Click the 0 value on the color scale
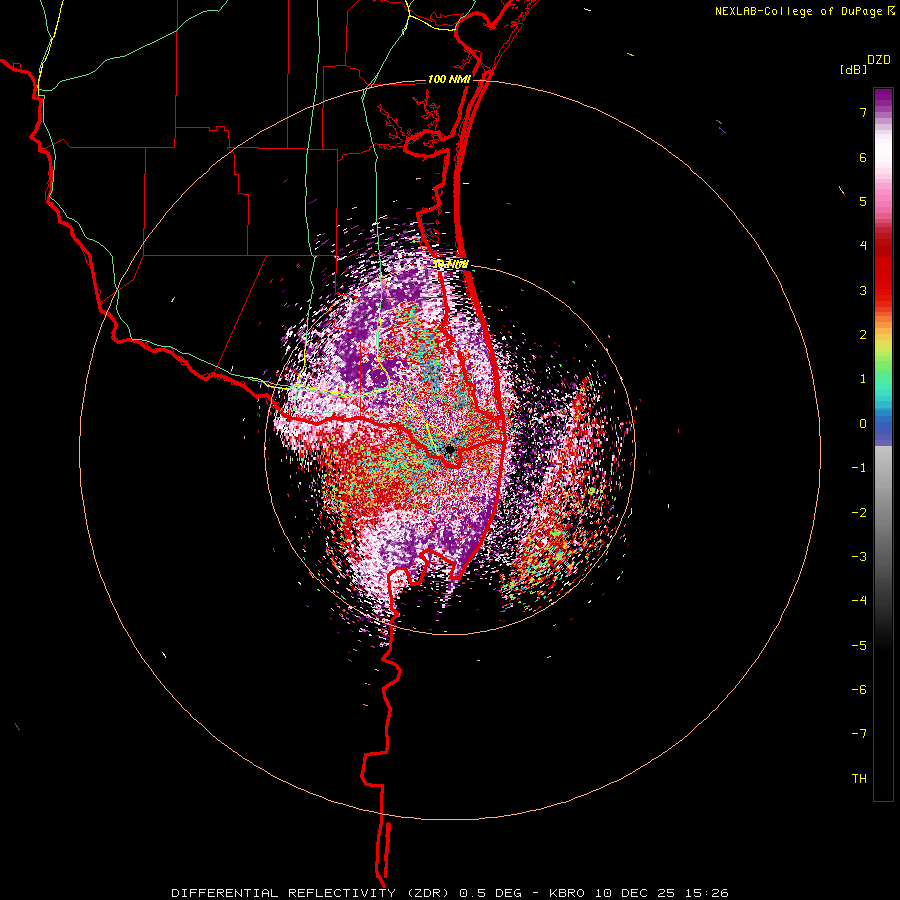Viewport: 900px width, 900px height. coord(863,424)
